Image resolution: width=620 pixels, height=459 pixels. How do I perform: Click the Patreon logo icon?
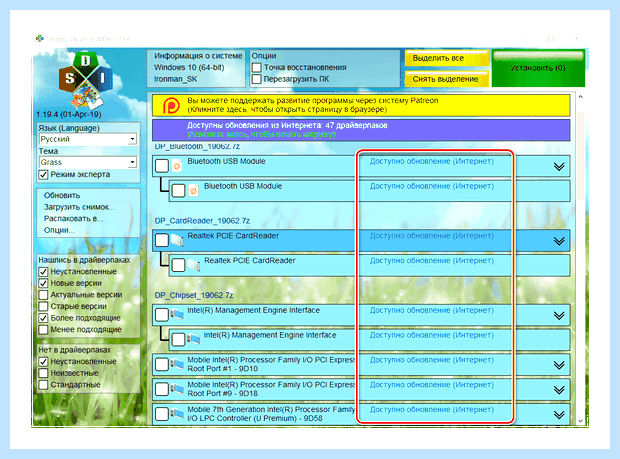click(x=171, y=106)
